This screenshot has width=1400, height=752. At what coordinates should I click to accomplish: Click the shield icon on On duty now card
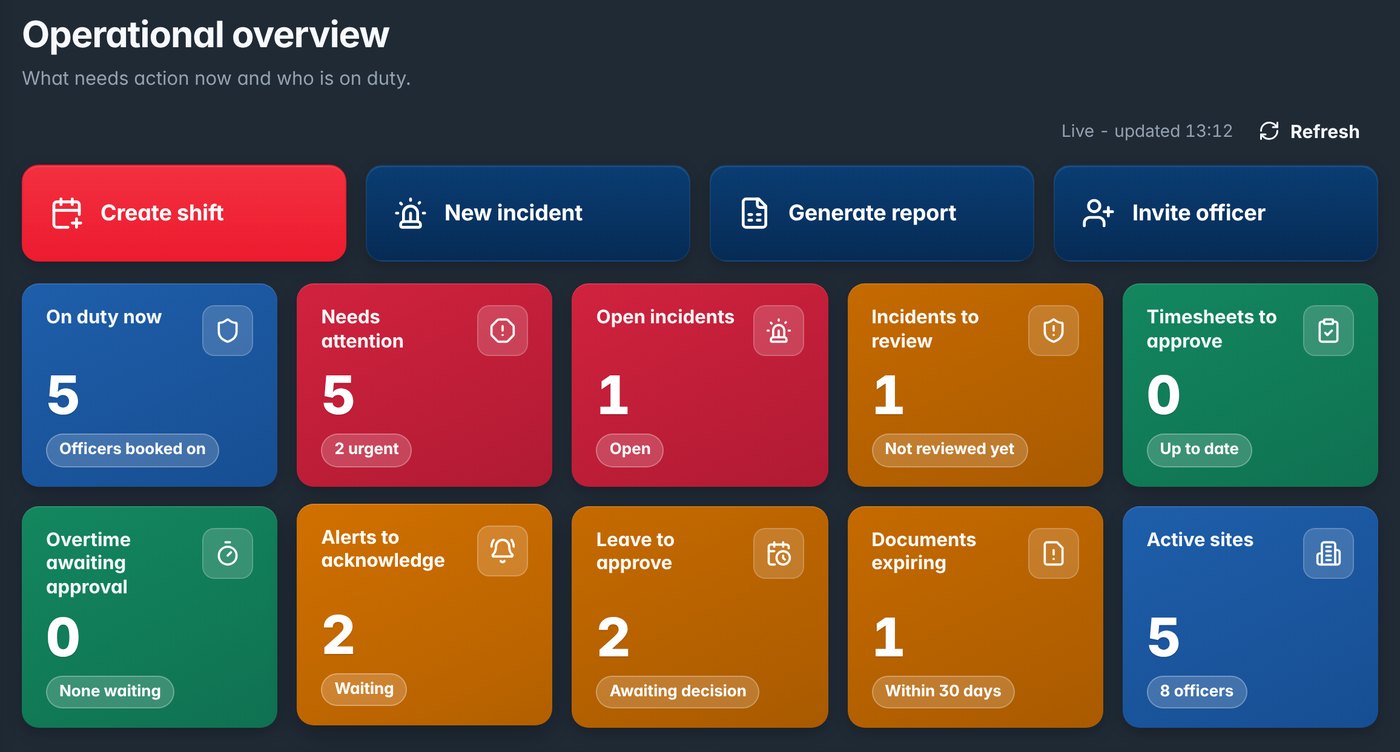pos(228,331)
